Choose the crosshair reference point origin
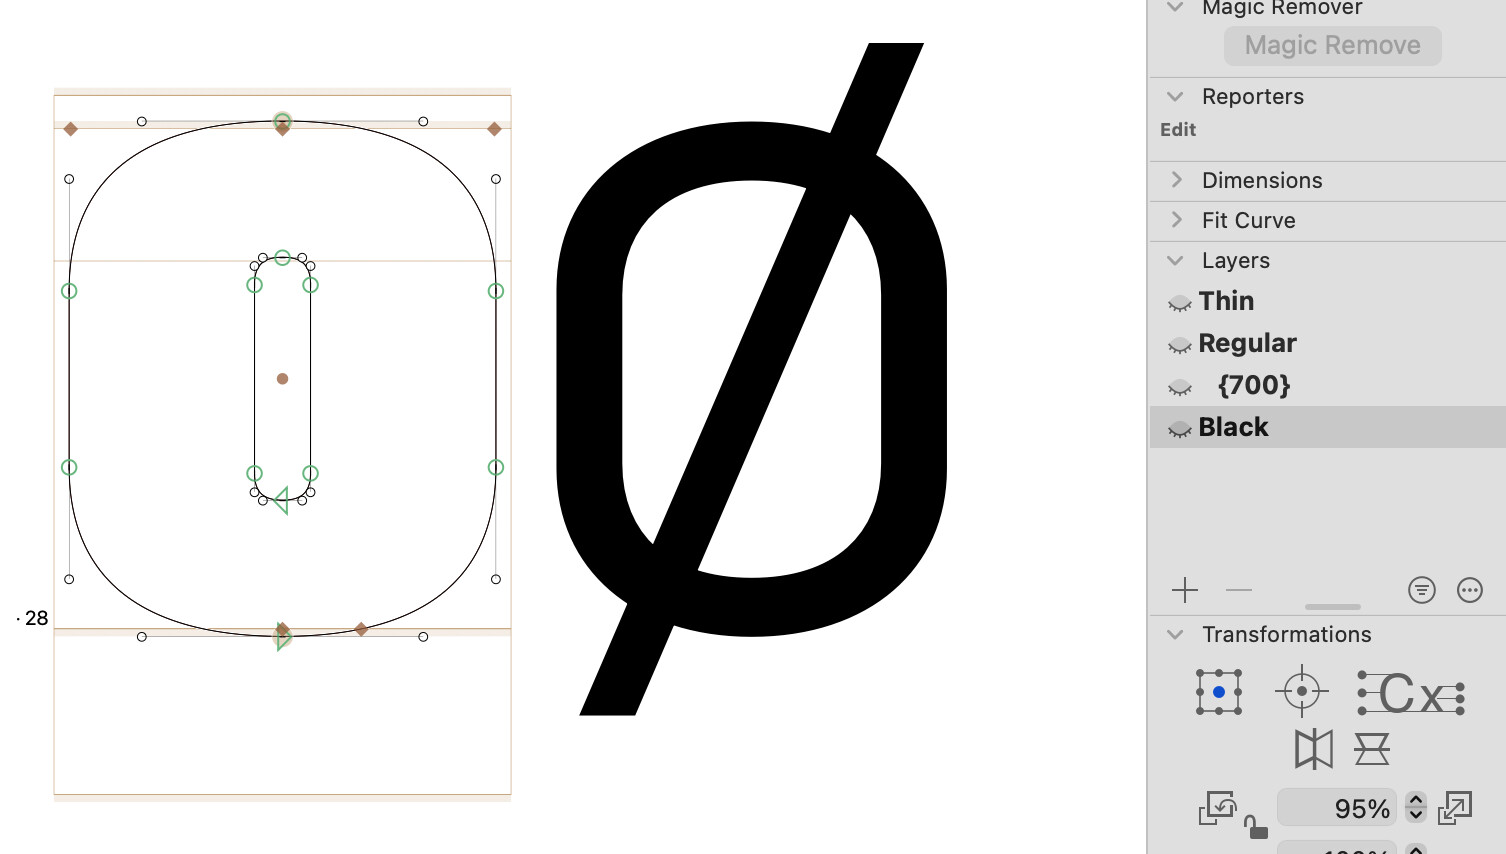 pyautogui.click(x=1301, y=691)
